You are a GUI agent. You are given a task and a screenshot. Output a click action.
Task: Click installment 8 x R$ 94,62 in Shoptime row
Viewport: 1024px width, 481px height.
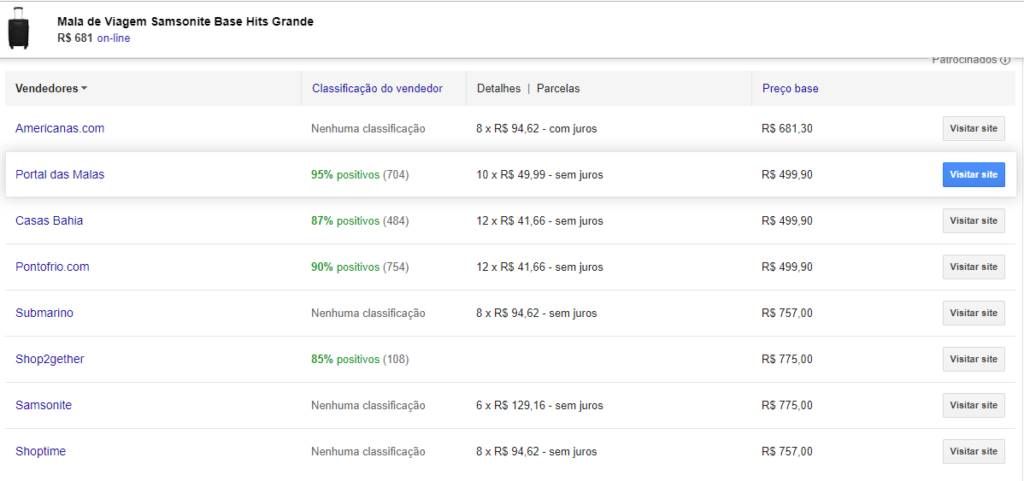pyautogui.click(x=536, y=452)
